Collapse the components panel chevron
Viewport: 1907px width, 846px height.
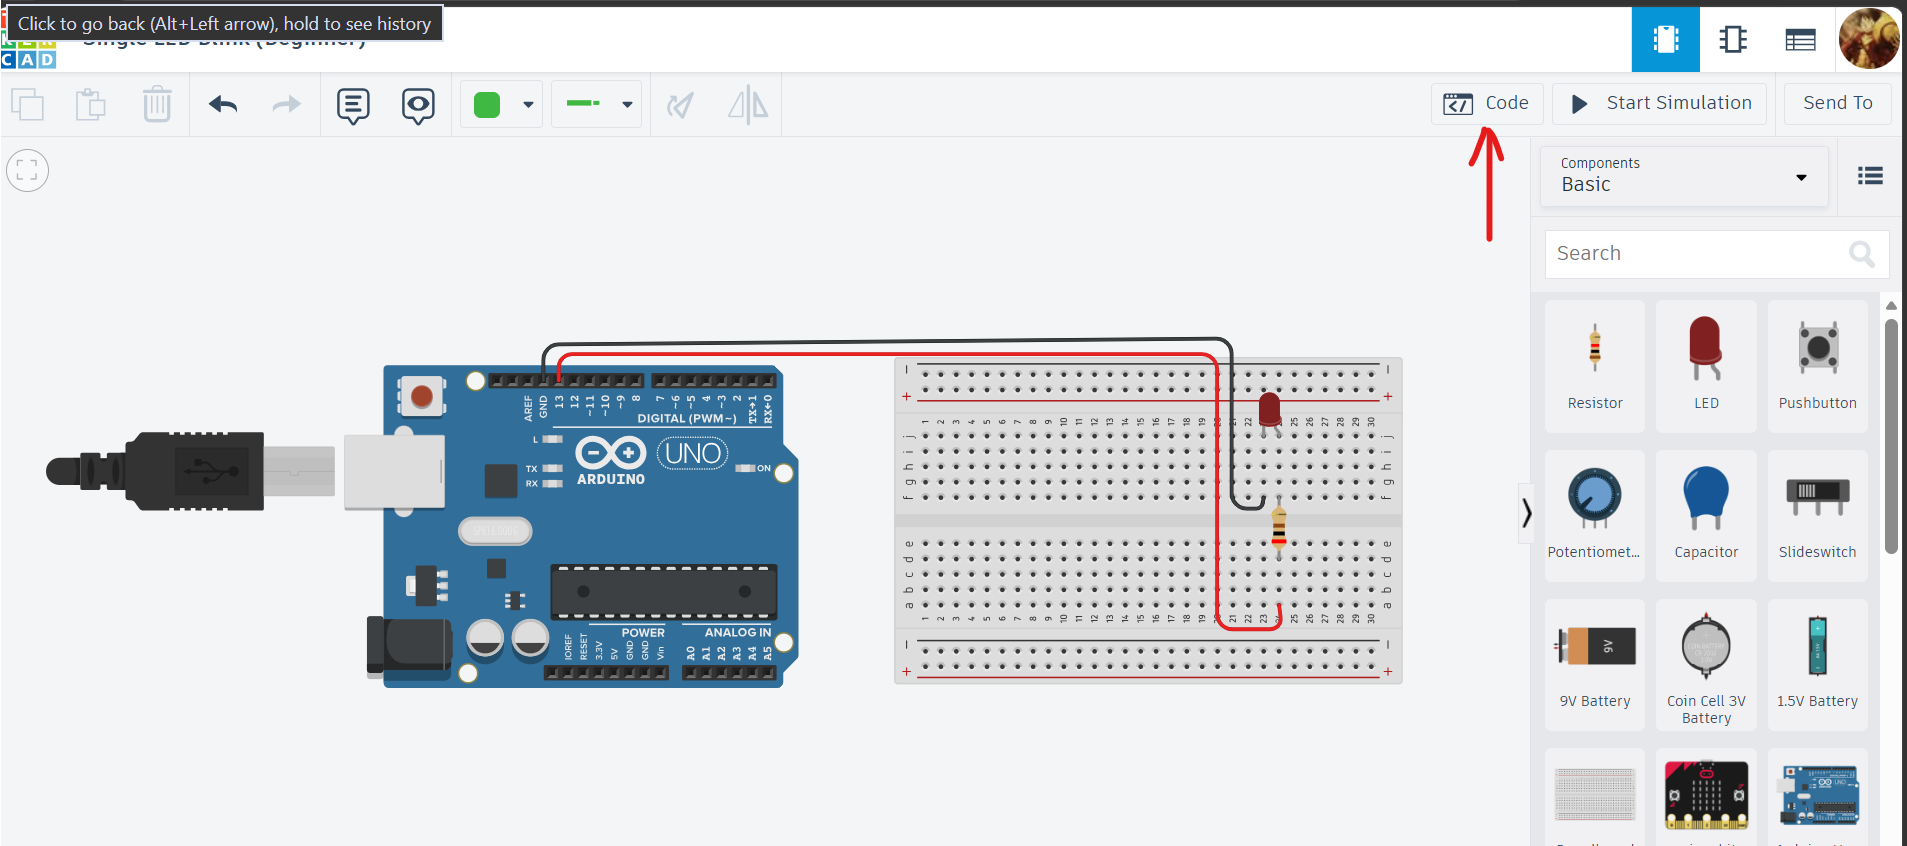pyautogui.click(x=1527, y=513)
